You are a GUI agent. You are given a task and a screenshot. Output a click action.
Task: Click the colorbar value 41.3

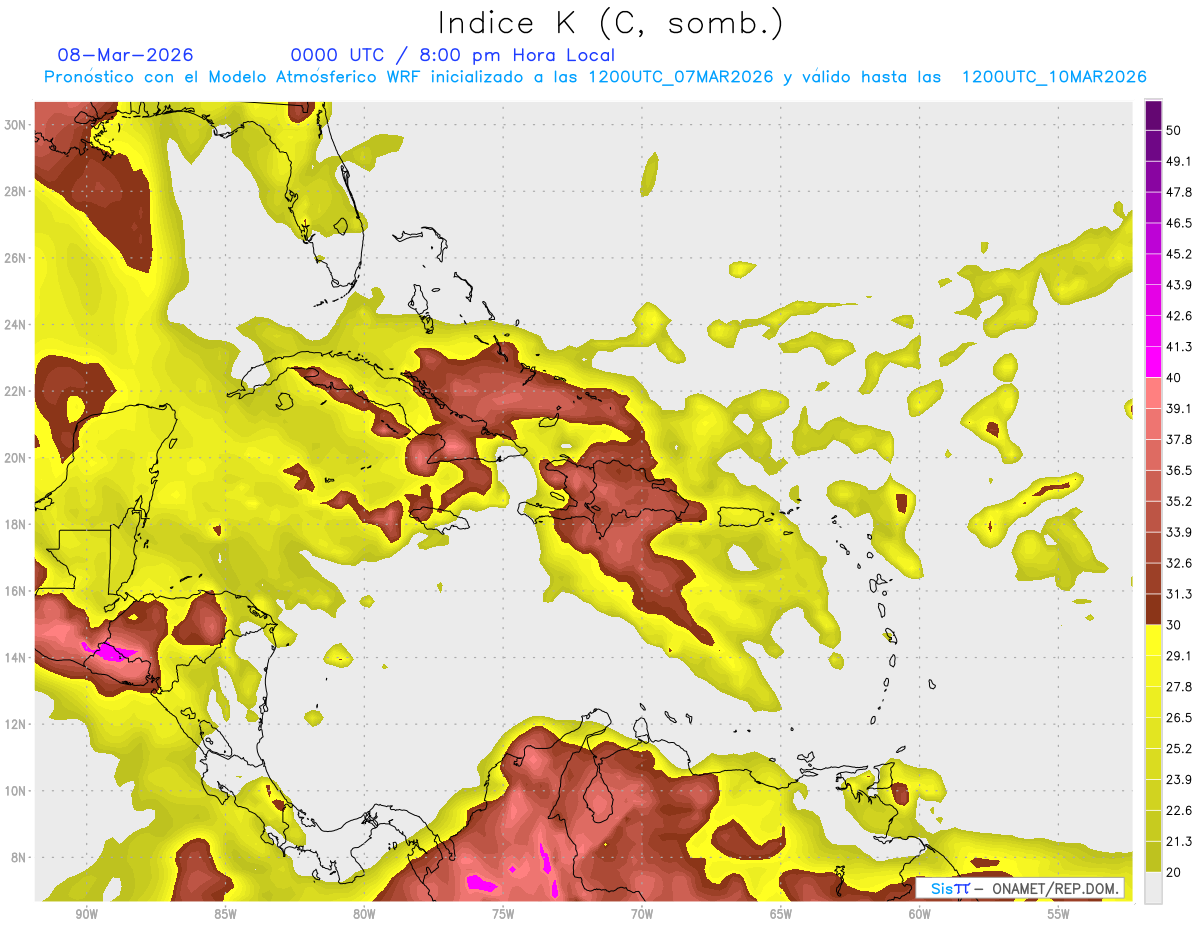(1179, 347)
